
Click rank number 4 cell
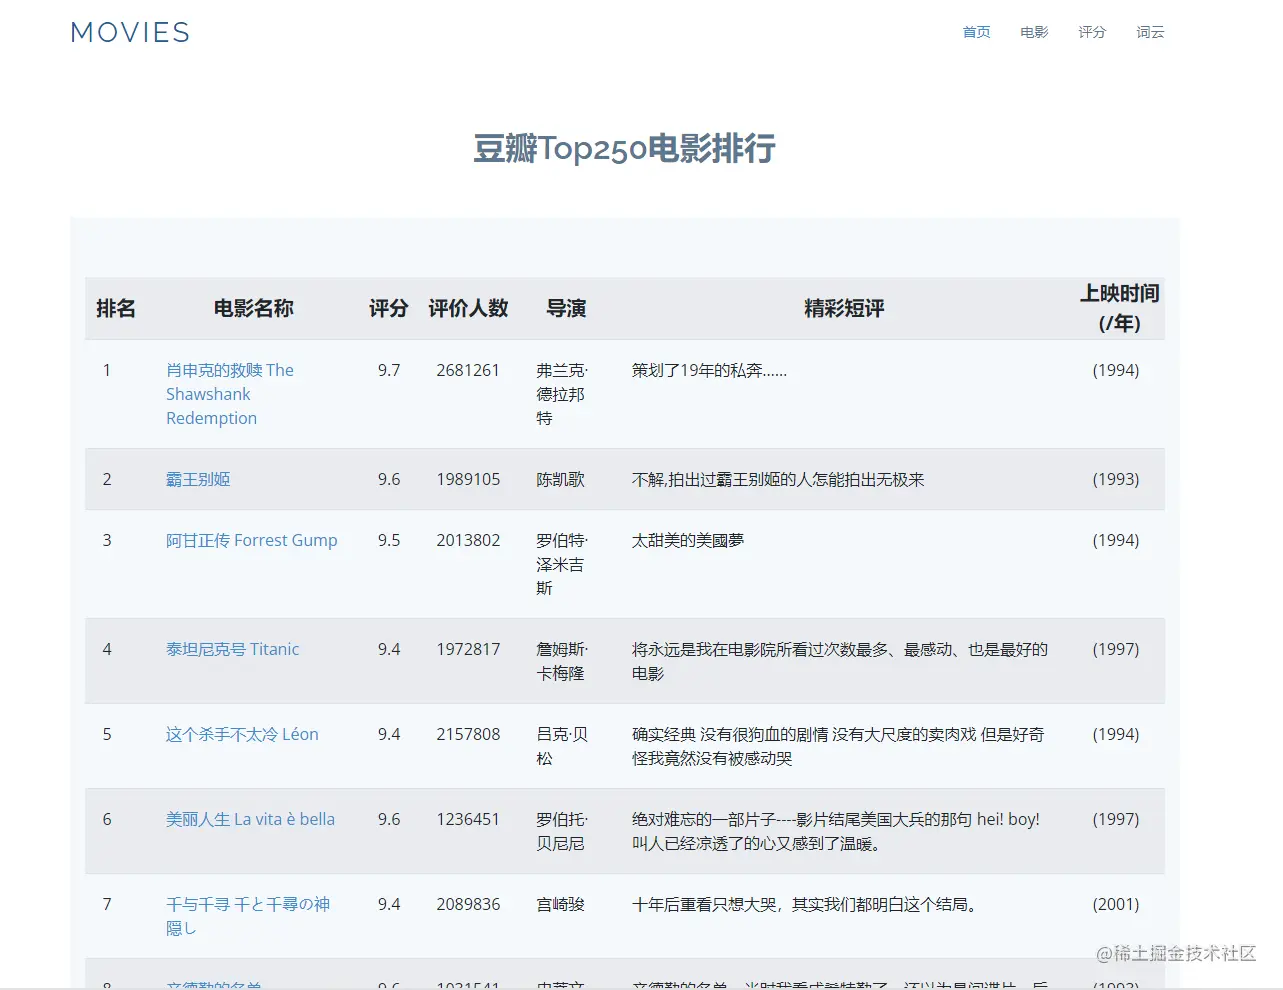click(107, 649)
